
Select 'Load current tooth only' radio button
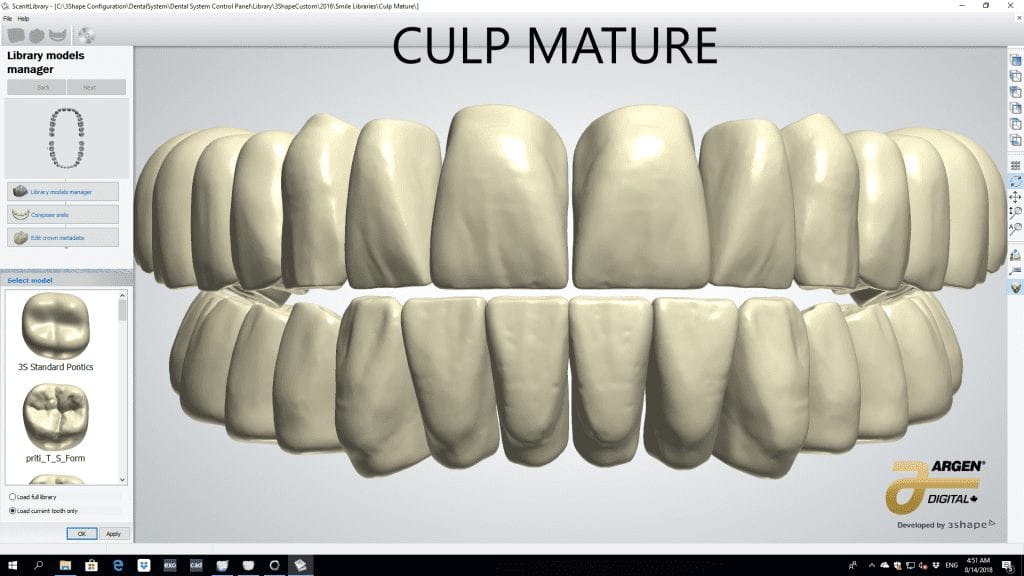point(12,510)
